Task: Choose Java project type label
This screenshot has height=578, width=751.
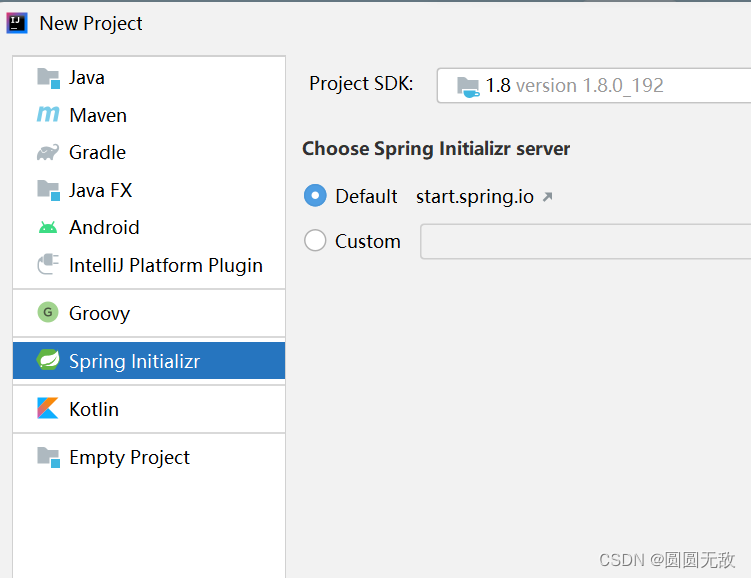Action: [x=87, y=78]
